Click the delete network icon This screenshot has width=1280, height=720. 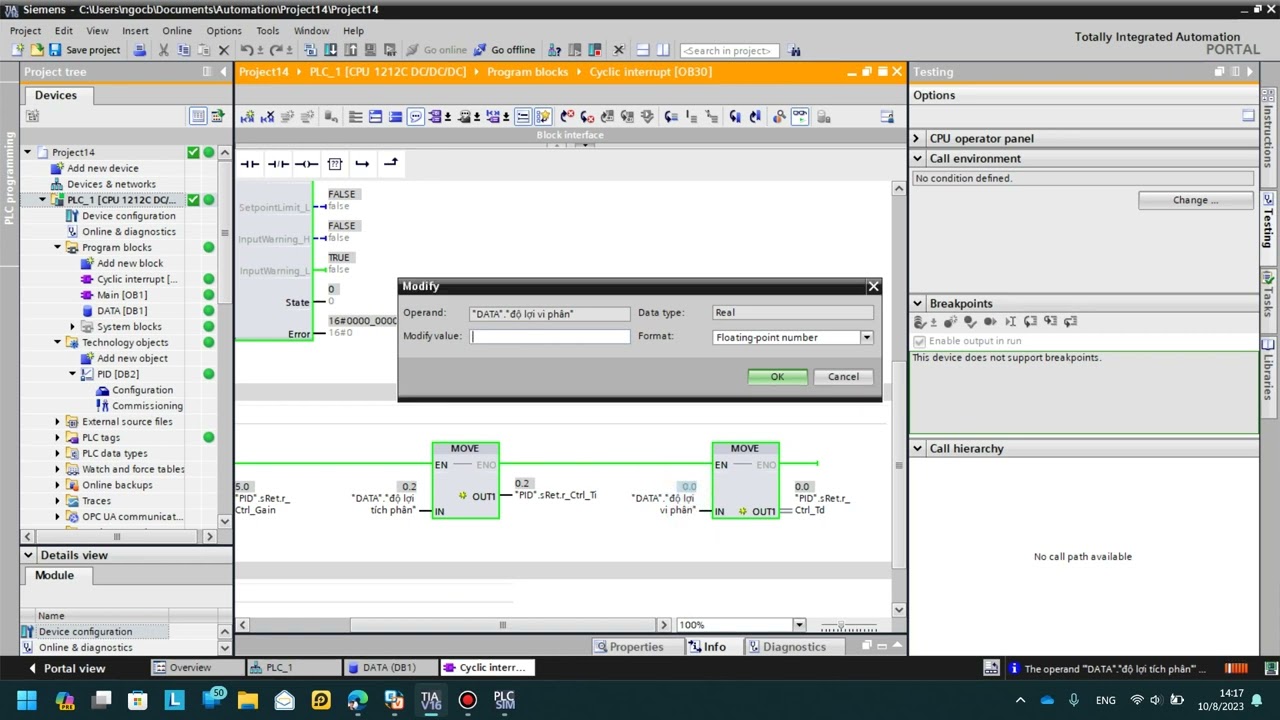267,117
